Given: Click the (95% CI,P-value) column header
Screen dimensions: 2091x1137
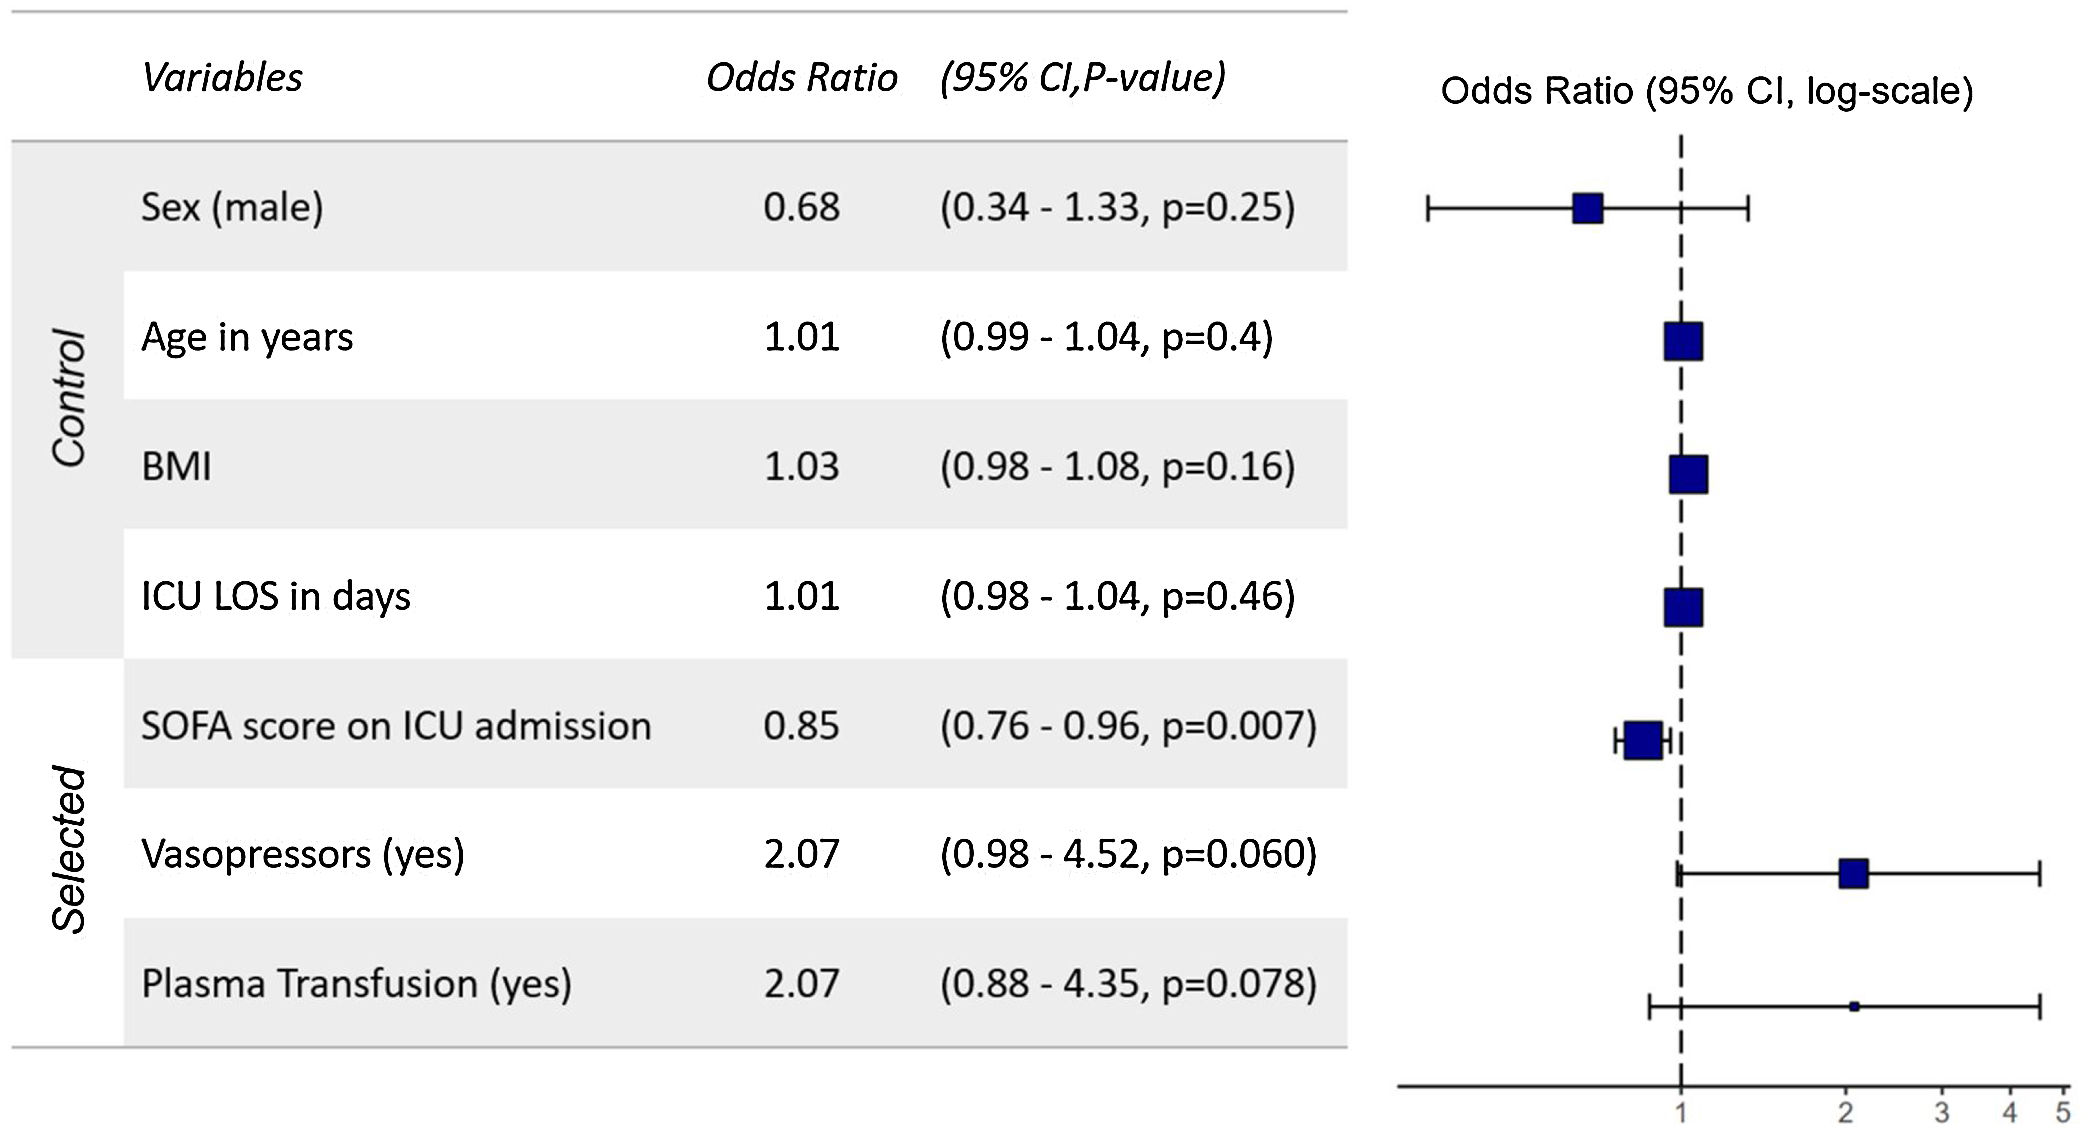Looking at the screenshot, I should coord(1082,78).
